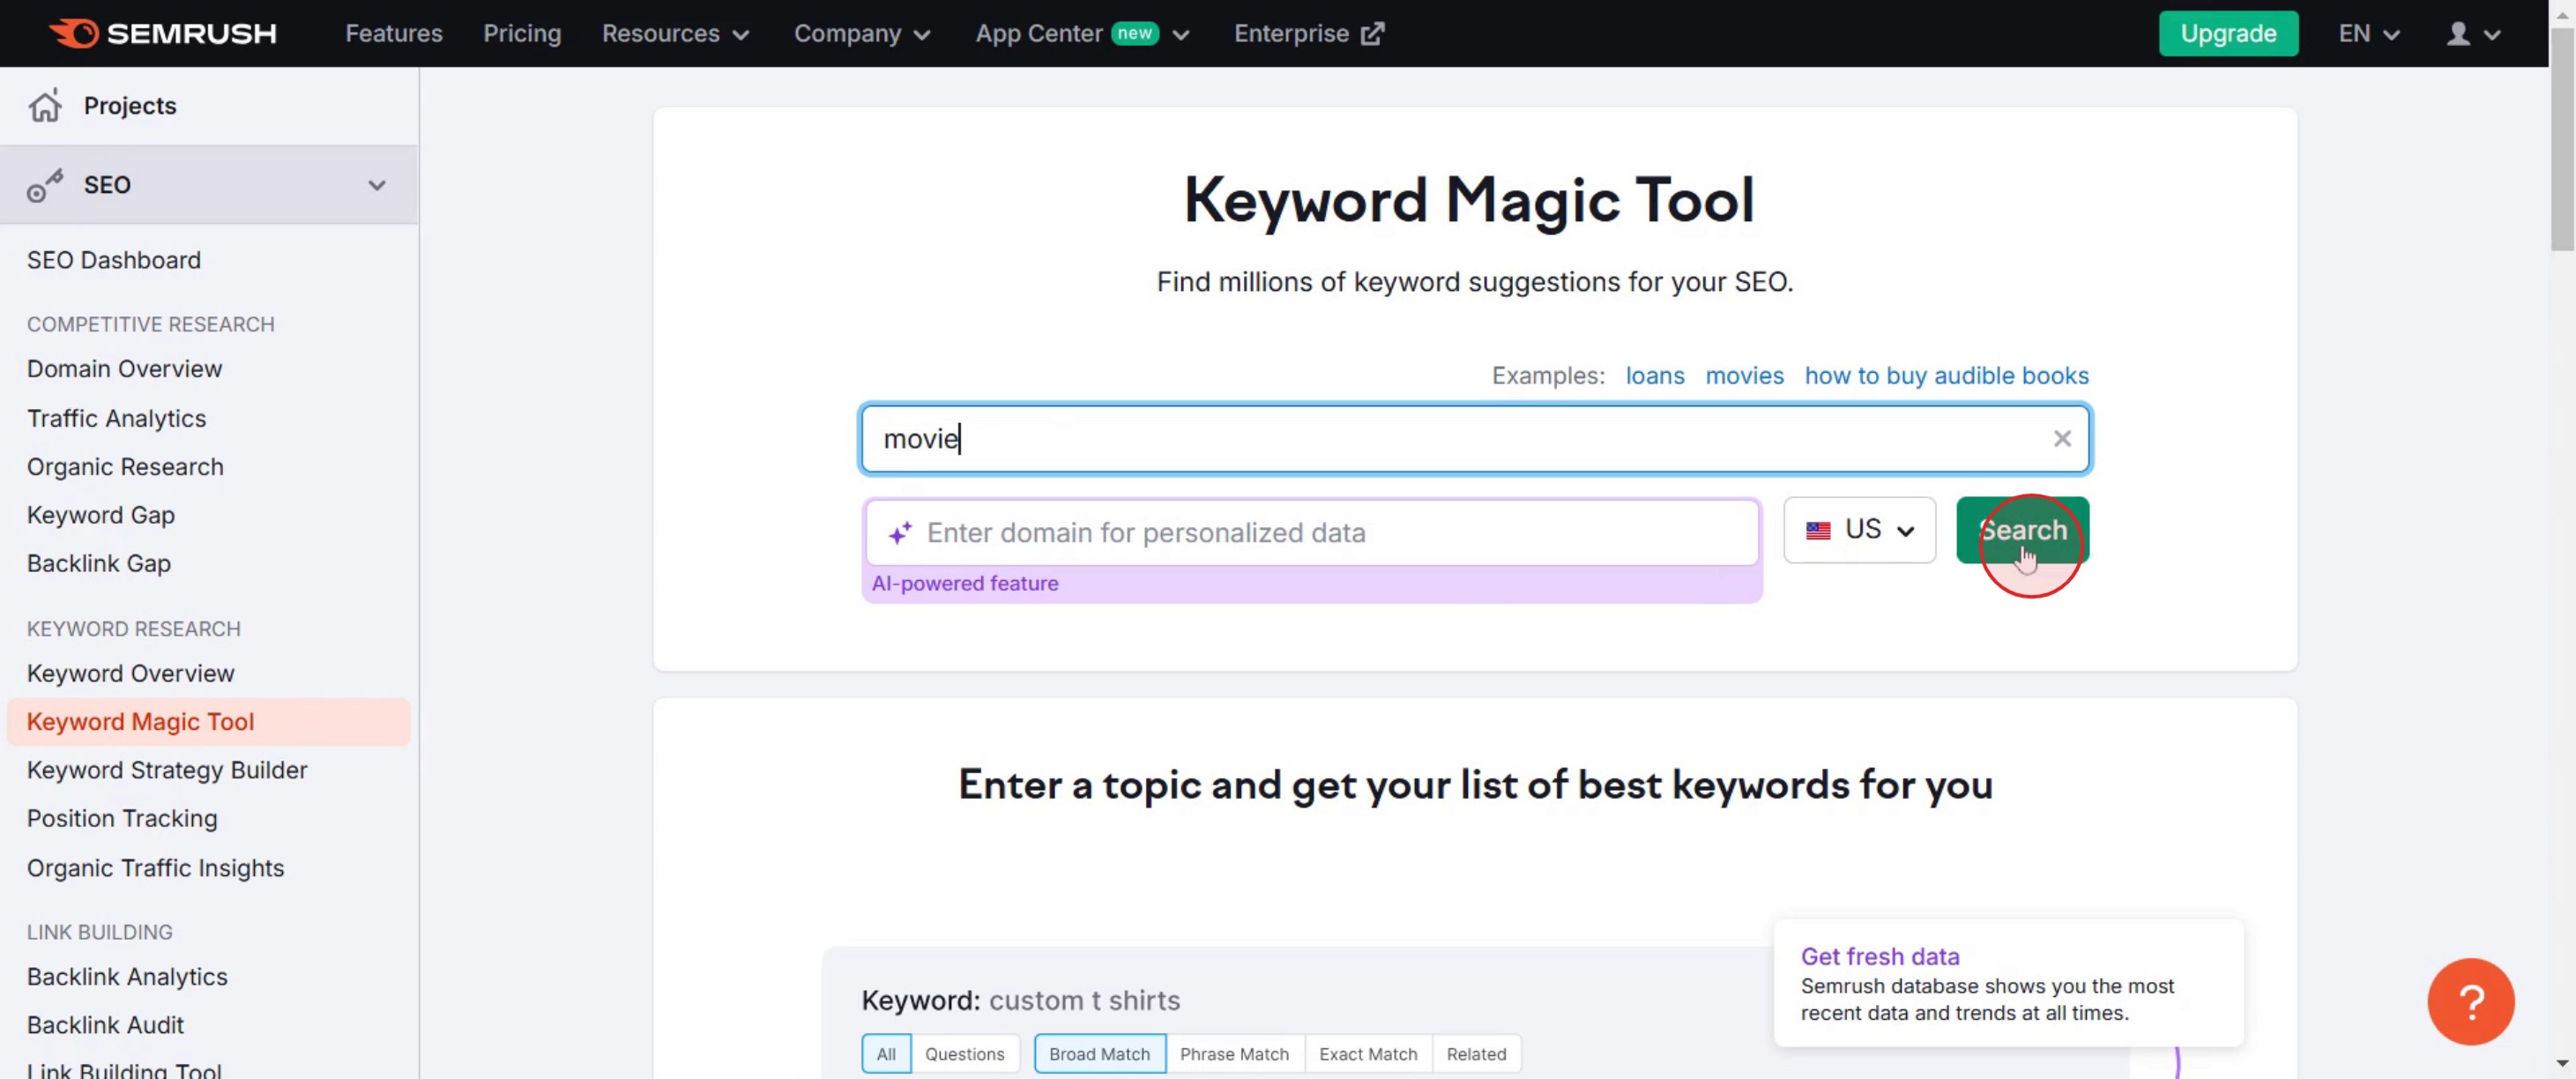Screen dimensions: 2576x1079
Task: Open Backlink Audit
Action: (105, 1025)
